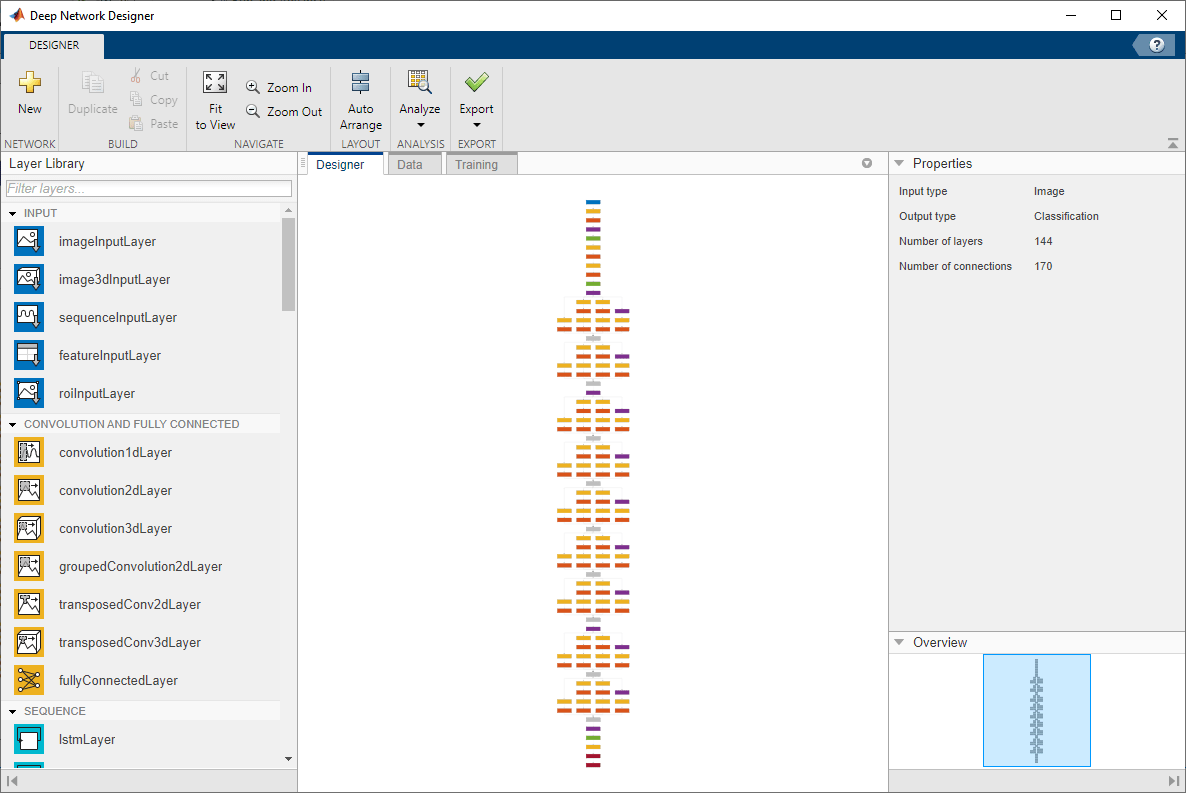Select the bottom dark red output layer block
Viewport: 1186px width, 793px height.
tap(593, 765)
